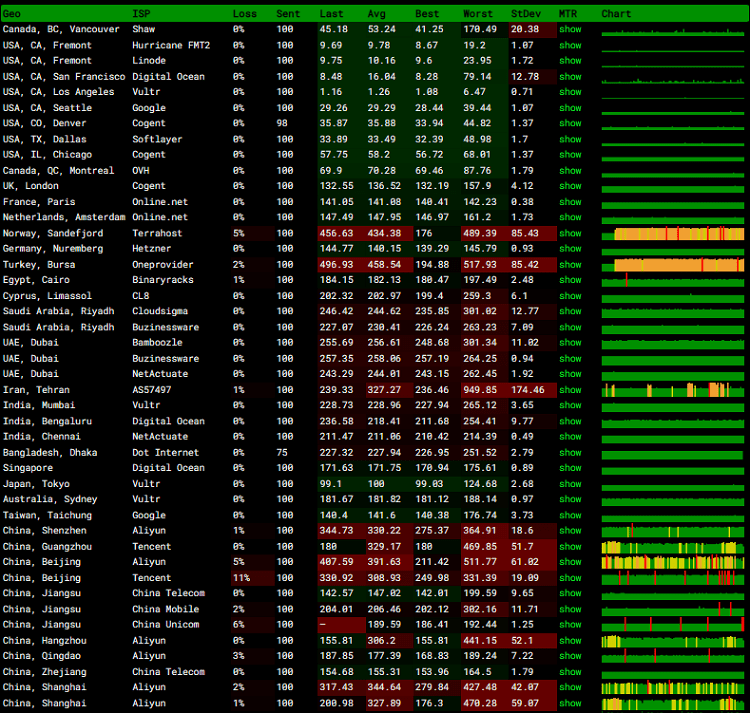Click 'show' for the Riyadh Cloudsigma row
Screen dimensions: 750x713
(570, 311)
